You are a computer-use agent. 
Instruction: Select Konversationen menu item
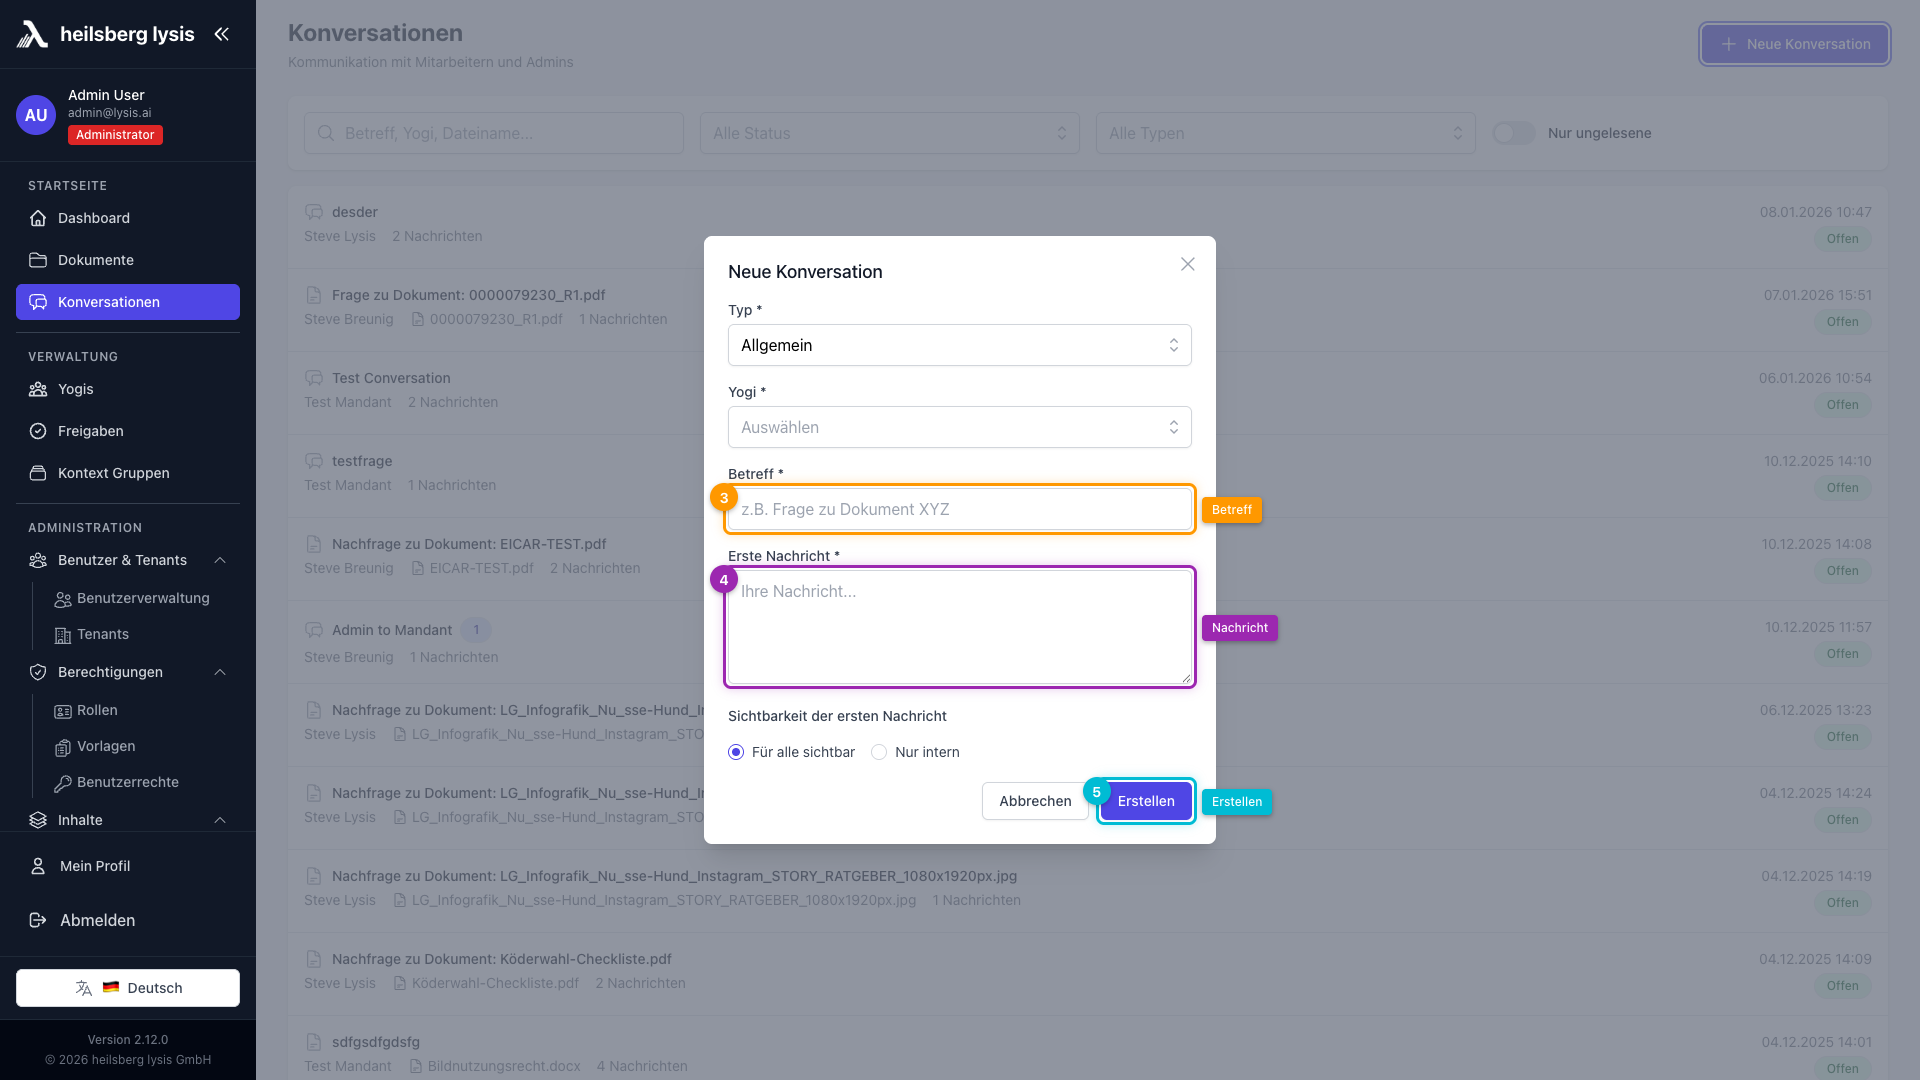(128, 302)
